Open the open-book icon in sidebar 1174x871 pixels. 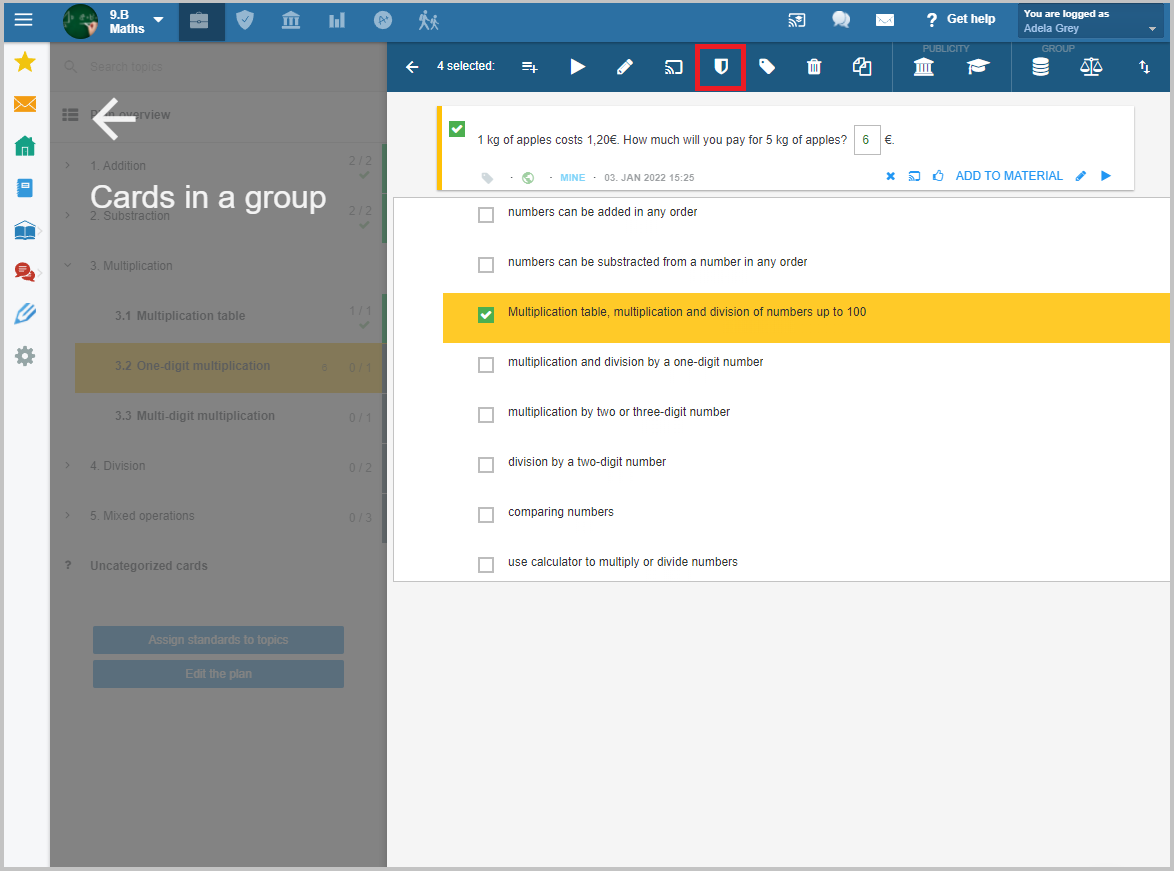click(25, 230)
